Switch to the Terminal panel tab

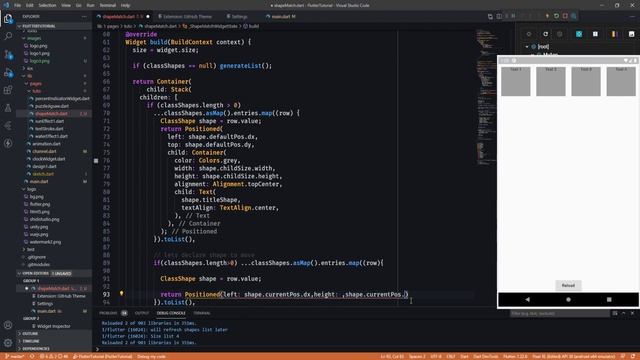click(x=202, y=313)
